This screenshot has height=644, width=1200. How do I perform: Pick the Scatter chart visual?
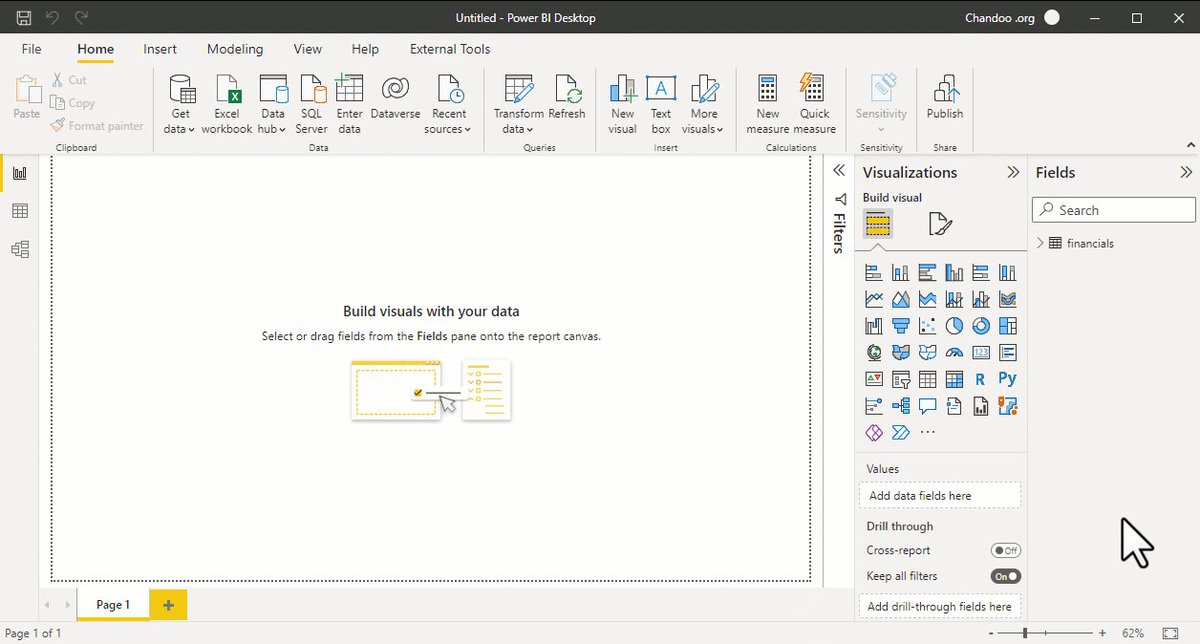pyautogui.click(x=927, y=326)
